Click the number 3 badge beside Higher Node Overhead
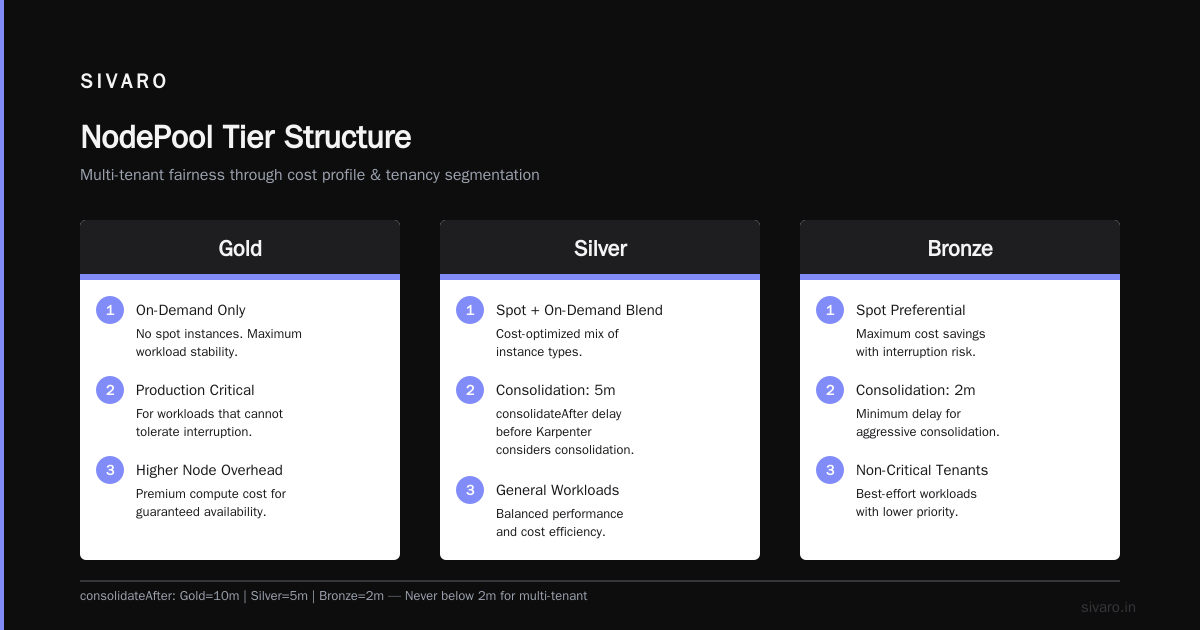Image resolution: width=1200 pixels, height=630 pixels. click(x=110, y=470)
